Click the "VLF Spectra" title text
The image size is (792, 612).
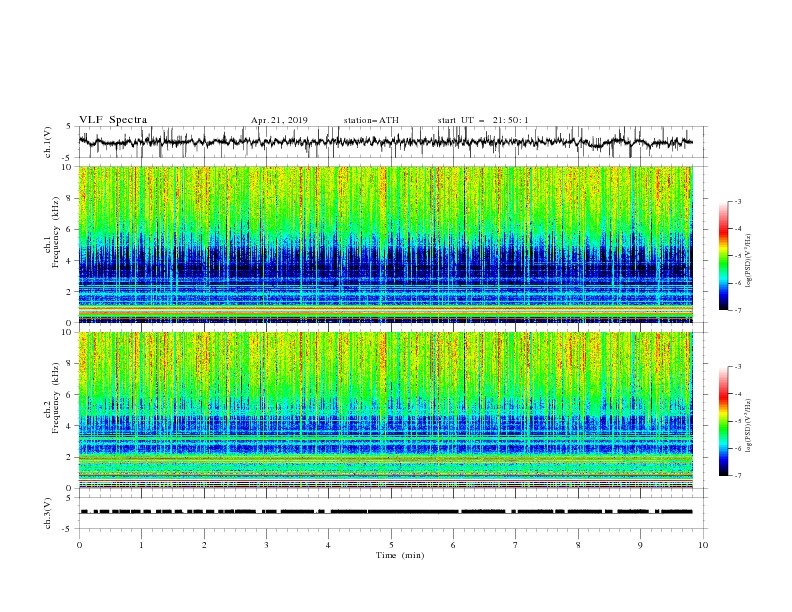113,120
